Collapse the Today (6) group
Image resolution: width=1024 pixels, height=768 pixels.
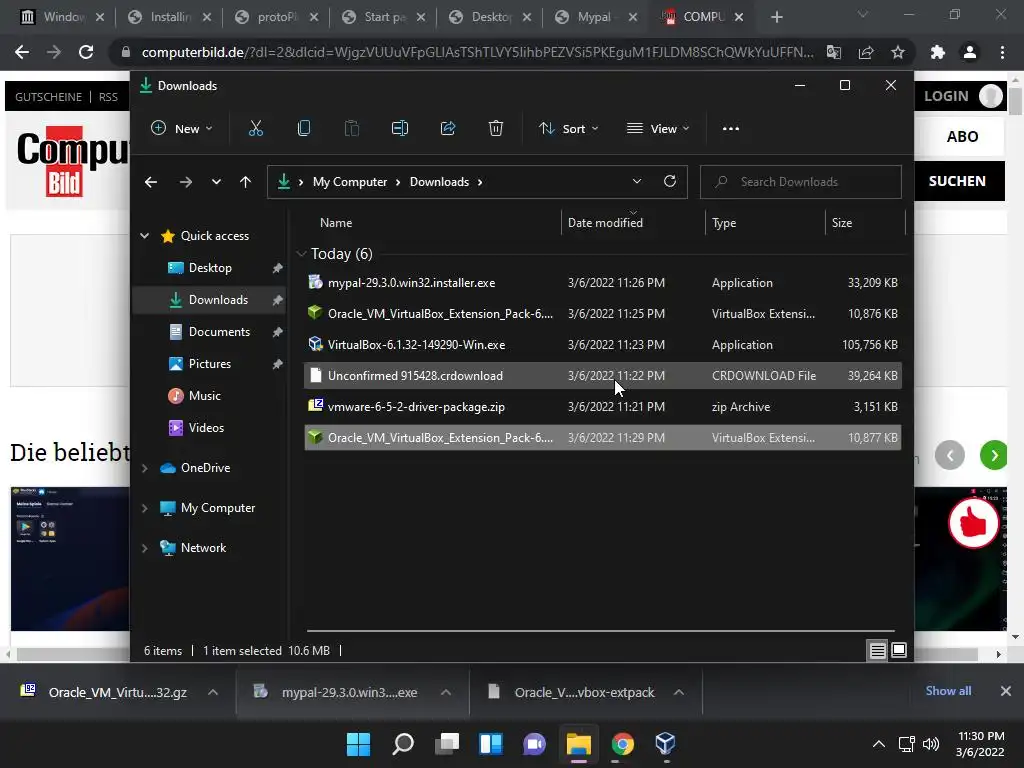pyautogui.click(x=301, y=253)
